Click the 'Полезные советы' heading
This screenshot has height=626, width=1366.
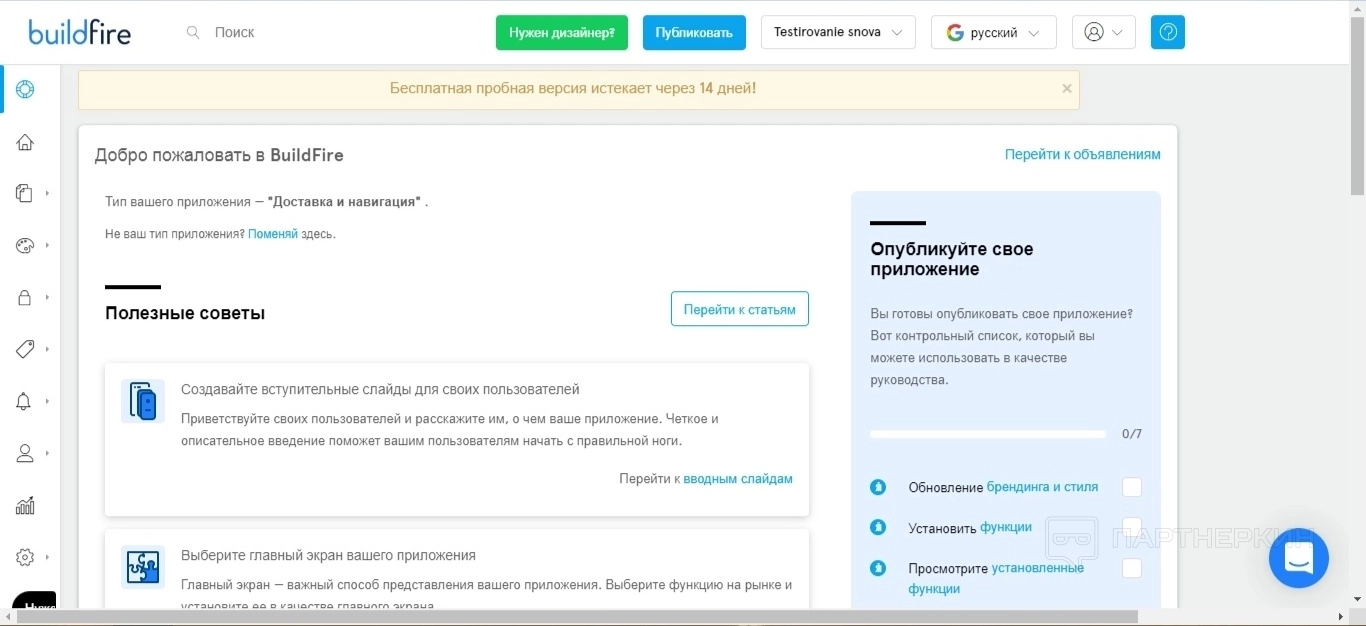click(185, 313)
